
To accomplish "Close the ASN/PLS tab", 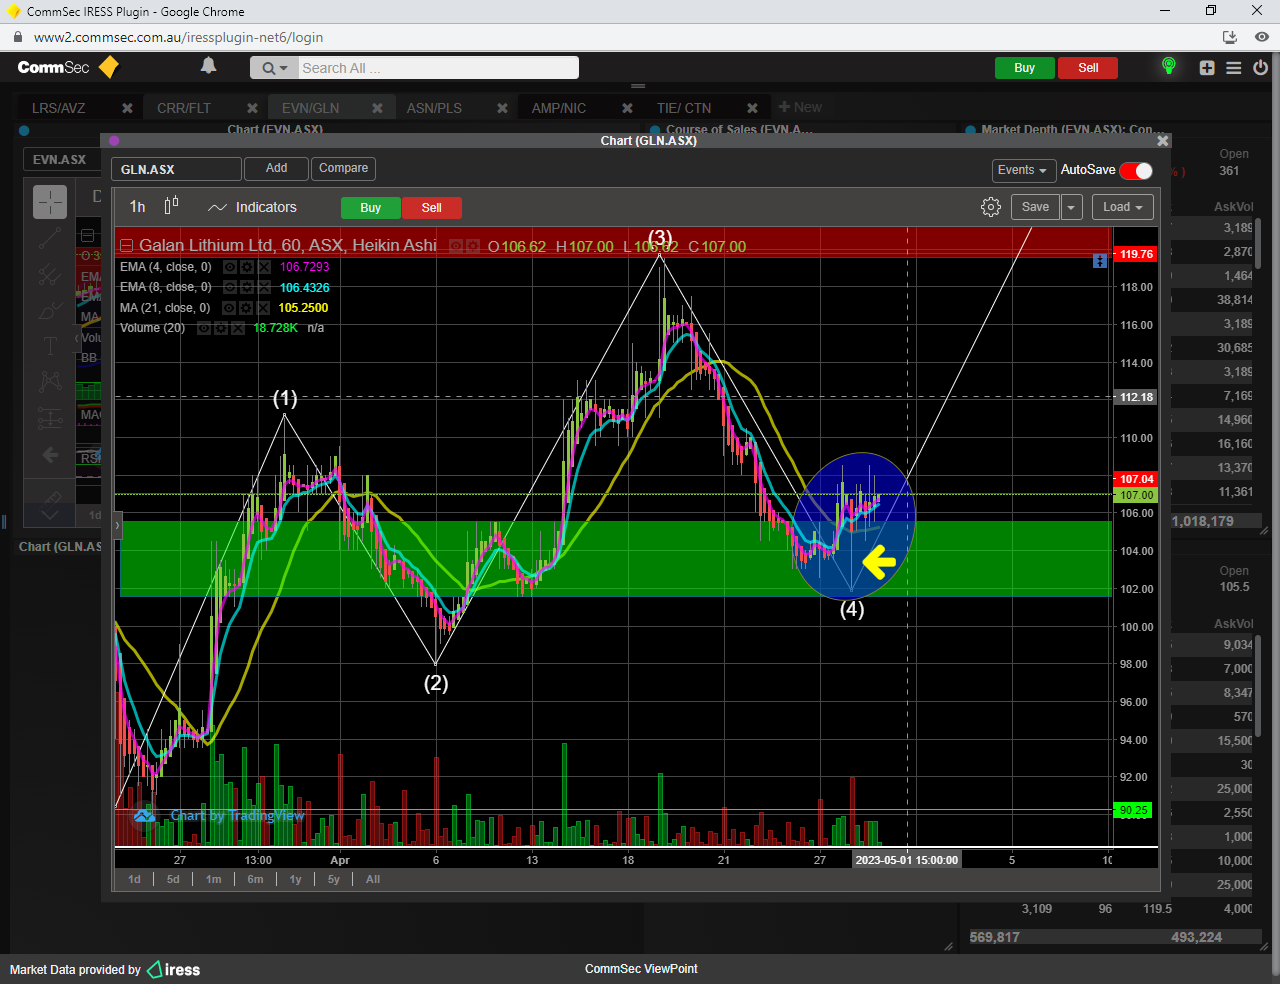I will click(502, 108).
